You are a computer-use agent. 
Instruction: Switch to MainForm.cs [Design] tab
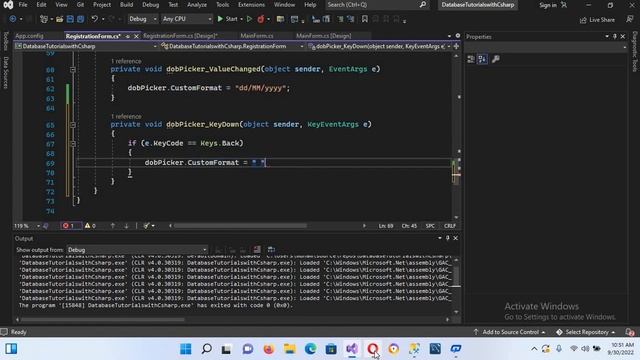coord(323,36)
